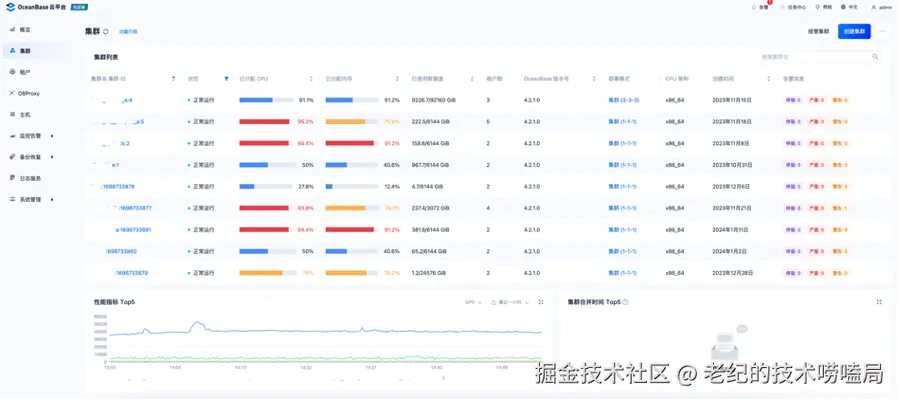The image size is (898, 400).
Task: Expand the 备份恢复 submenu arrow
Action: coord(52,156)
